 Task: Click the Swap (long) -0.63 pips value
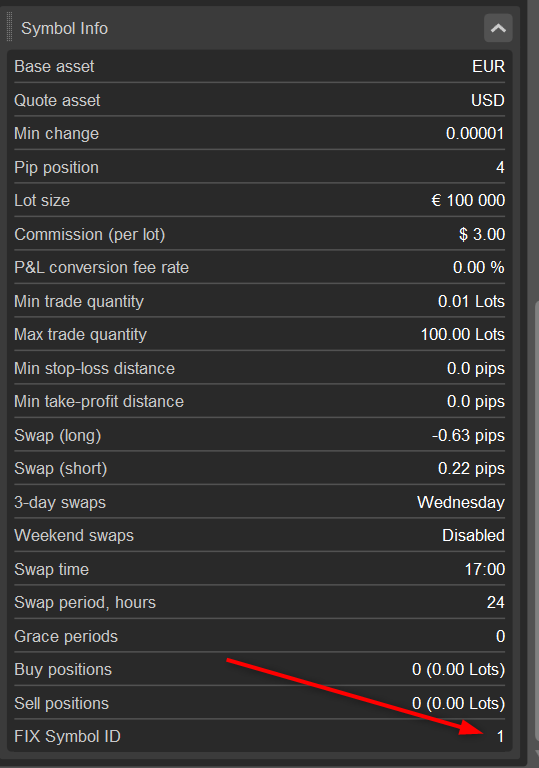[468, 435]
